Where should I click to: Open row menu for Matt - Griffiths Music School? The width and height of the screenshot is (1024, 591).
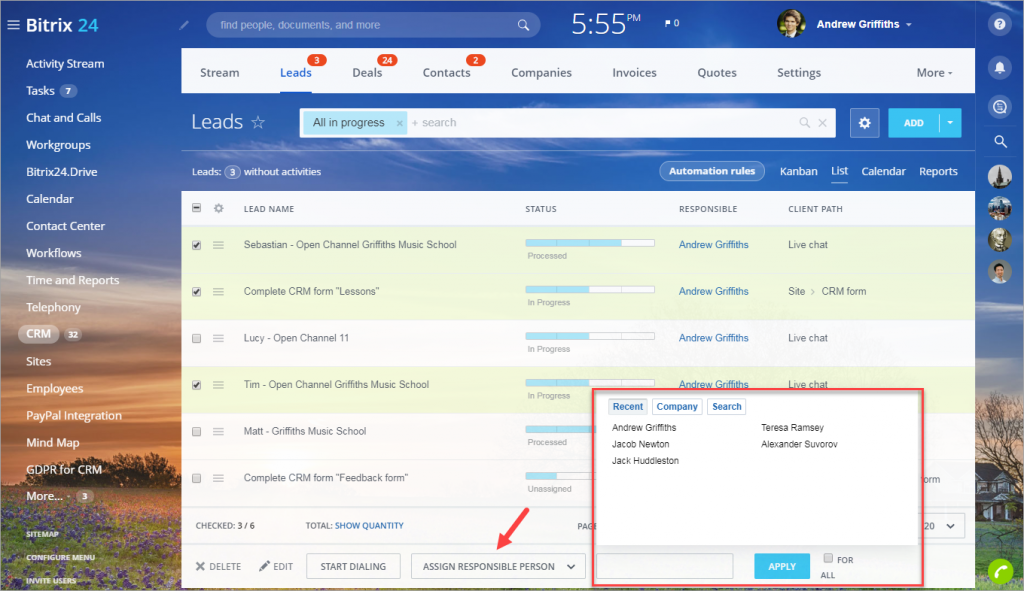(x=218, y=432)
